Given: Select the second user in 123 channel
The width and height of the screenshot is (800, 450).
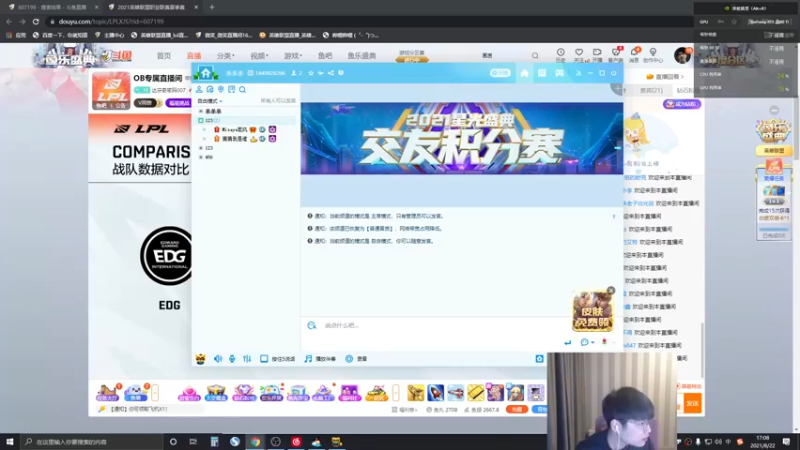Looking at the screenshot, I should (x=245, y=139).
